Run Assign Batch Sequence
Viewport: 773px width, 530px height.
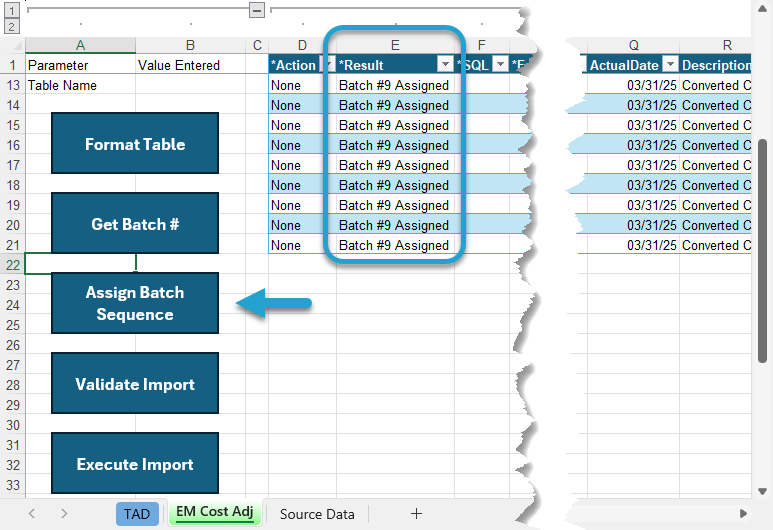135,303
